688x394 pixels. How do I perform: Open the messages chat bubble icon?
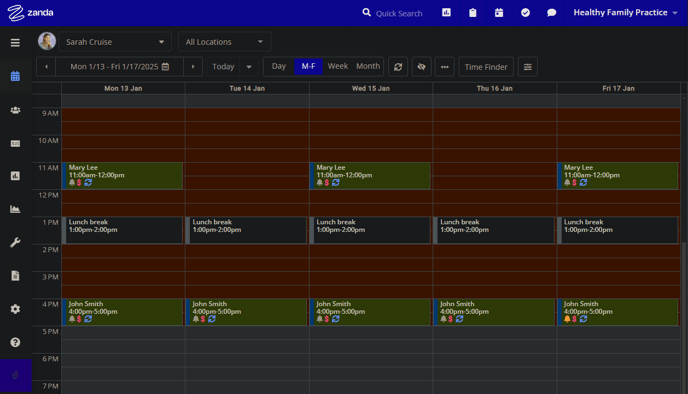(x=552, y=13)
